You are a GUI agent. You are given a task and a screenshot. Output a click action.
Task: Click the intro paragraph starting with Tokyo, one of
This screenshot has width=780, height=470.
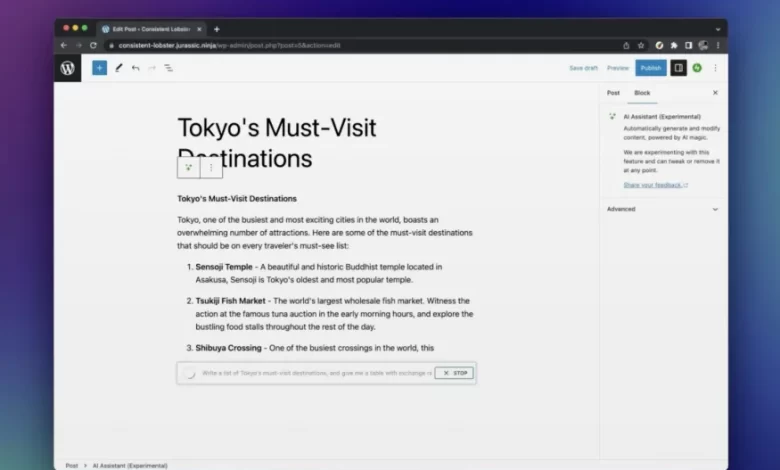325,232
